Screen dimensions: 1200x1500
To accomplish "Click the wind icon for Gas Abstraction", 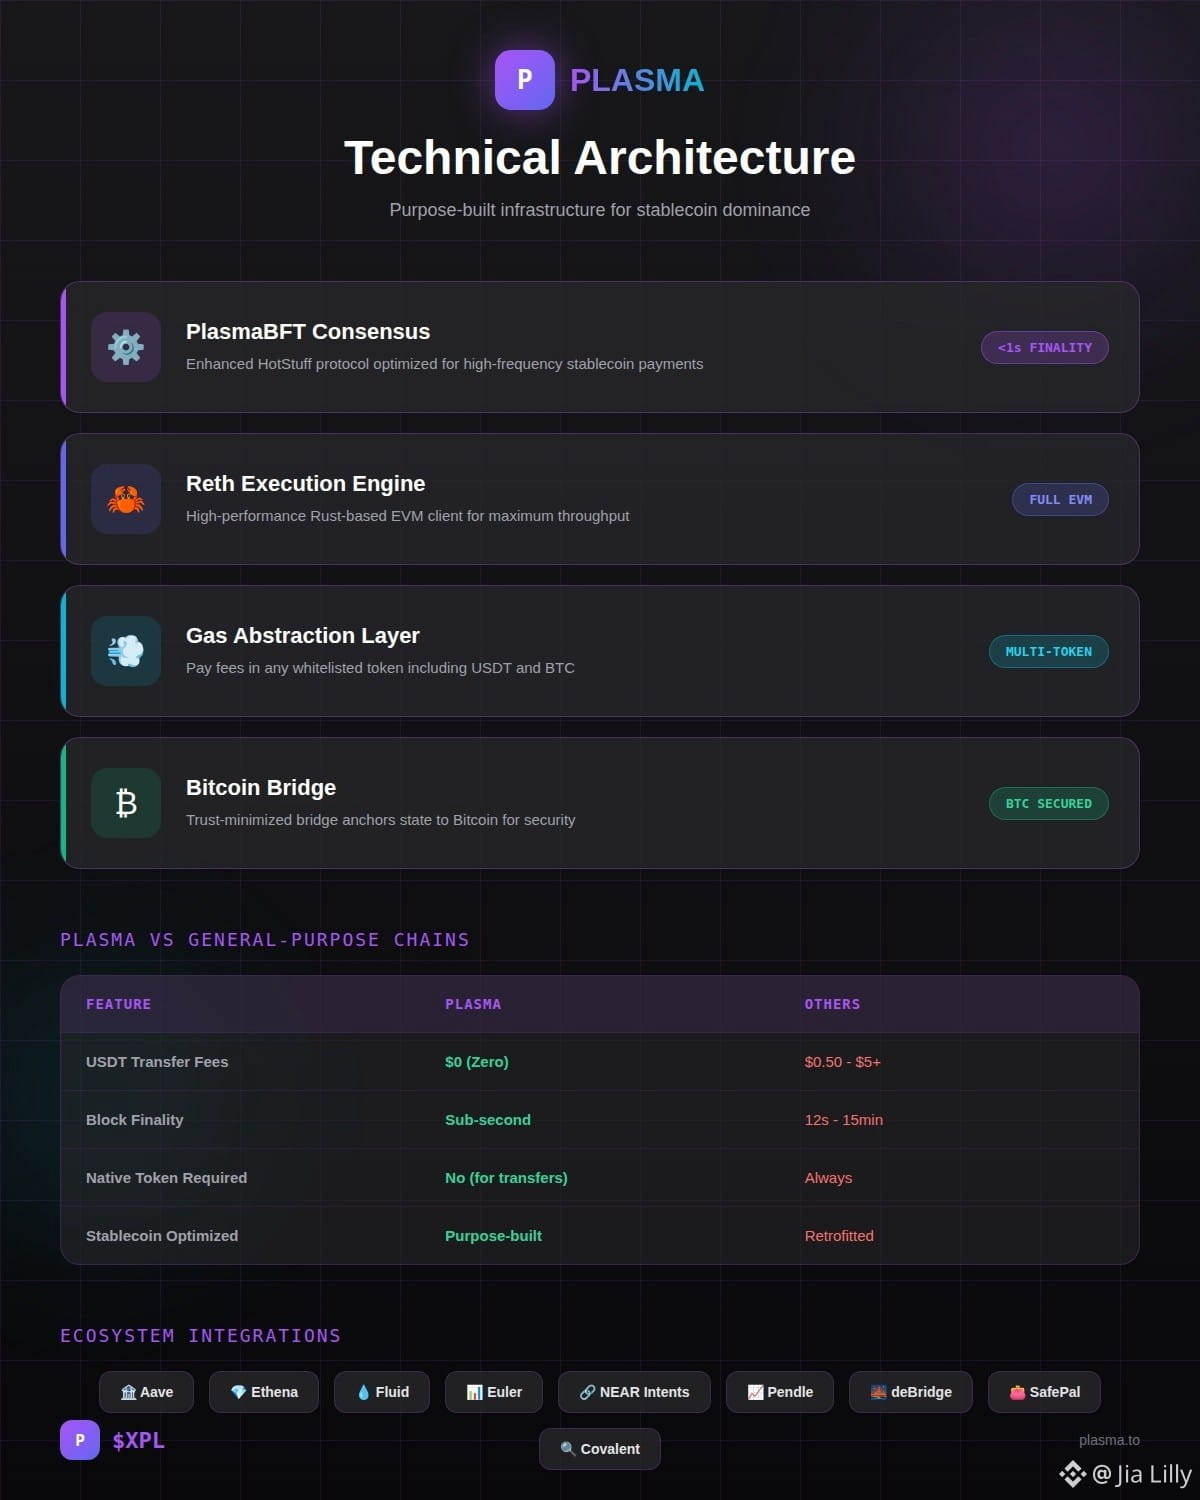I will tap(126, 651).
